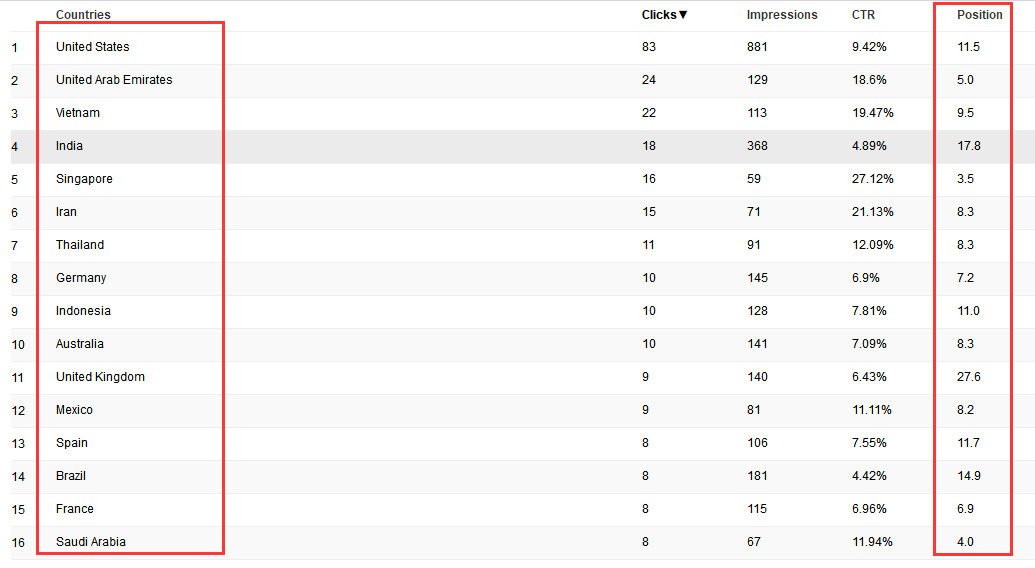Sort by CTR column header
This screenshot has height=568, width=1035.
[x=863, y=15]
